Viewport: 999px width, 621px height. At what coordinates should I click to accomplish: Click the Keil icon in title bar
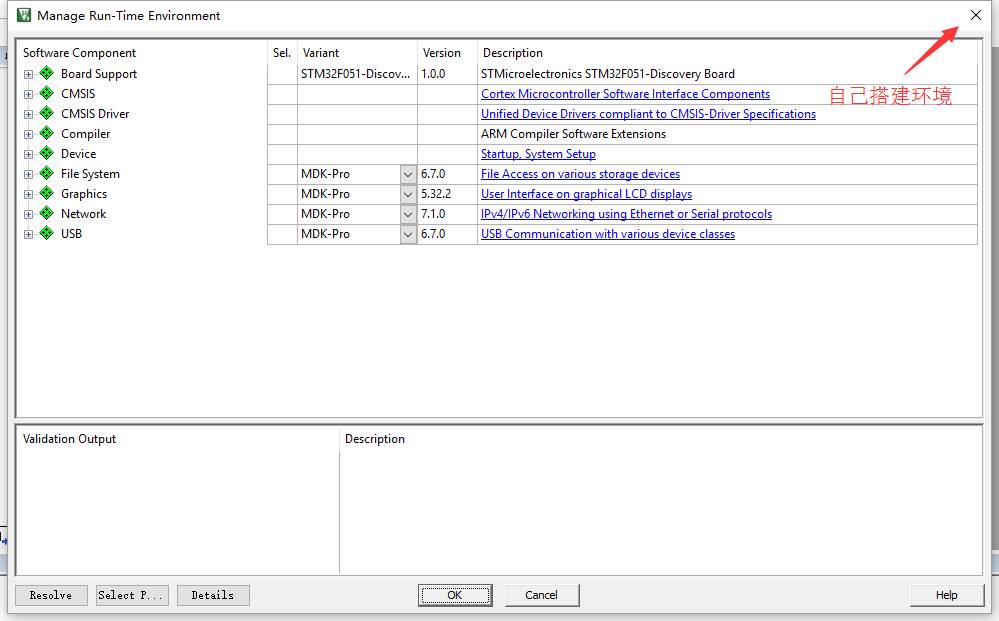(24, 15)
